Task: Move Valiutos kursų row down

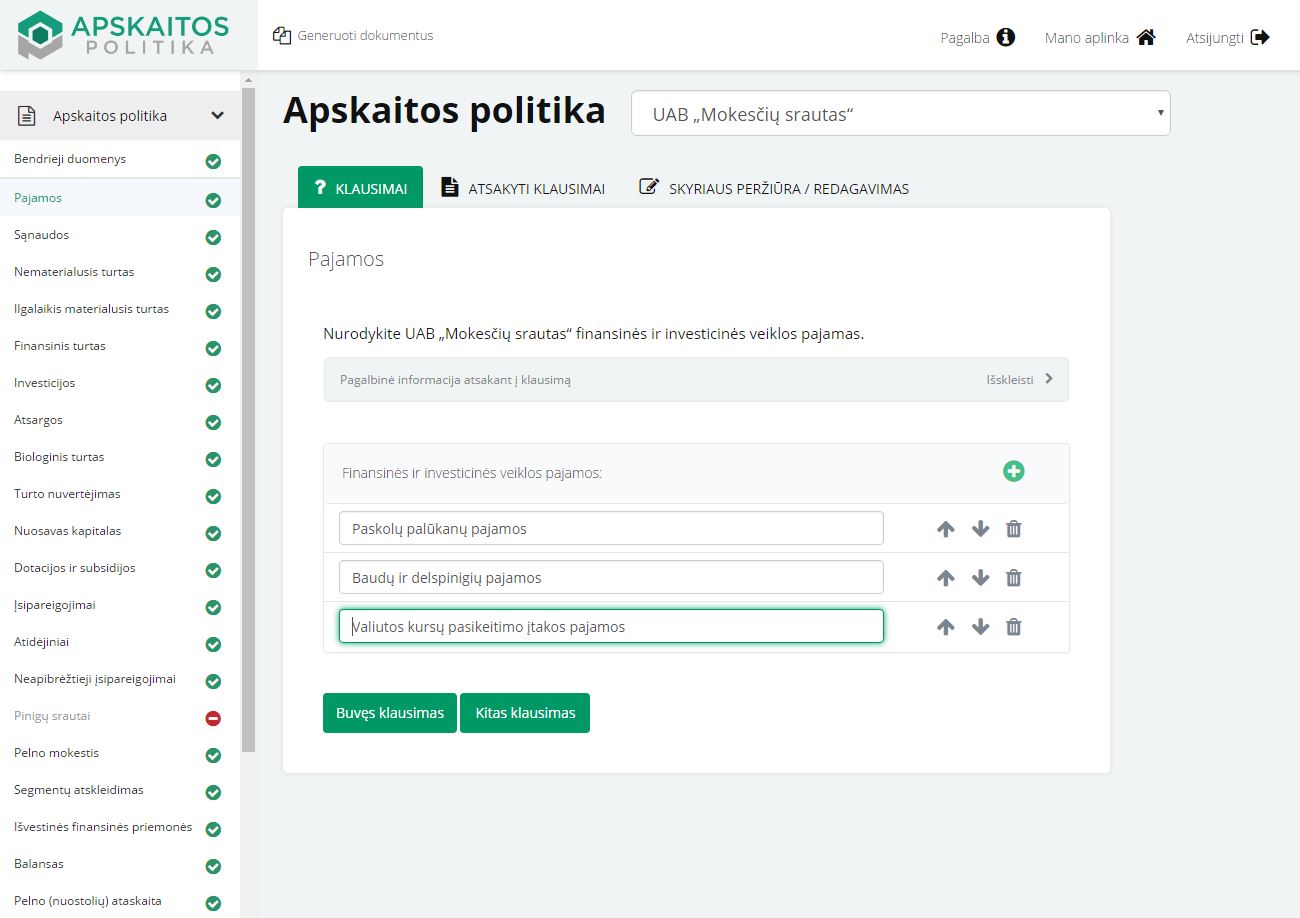Action: [x=980, y=627]
